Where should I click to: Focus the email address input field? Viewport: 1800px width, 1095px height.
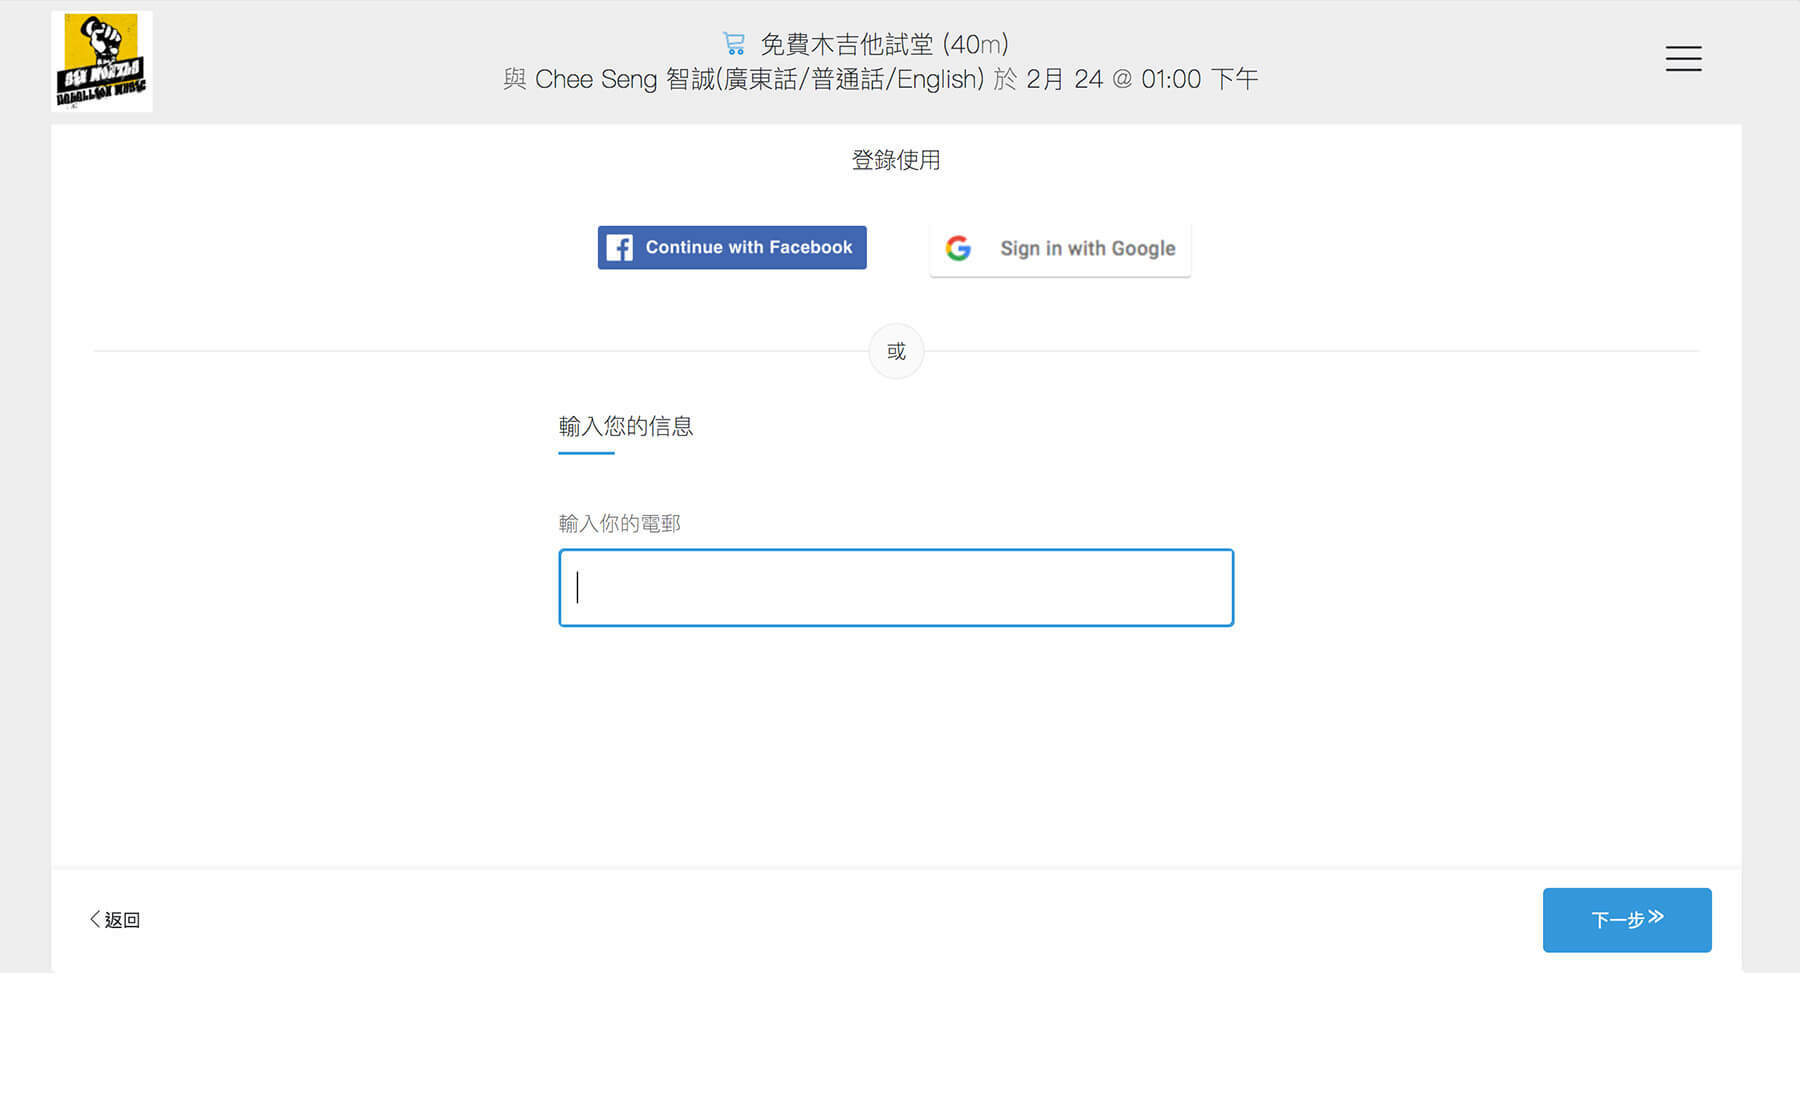click(896, 588)
